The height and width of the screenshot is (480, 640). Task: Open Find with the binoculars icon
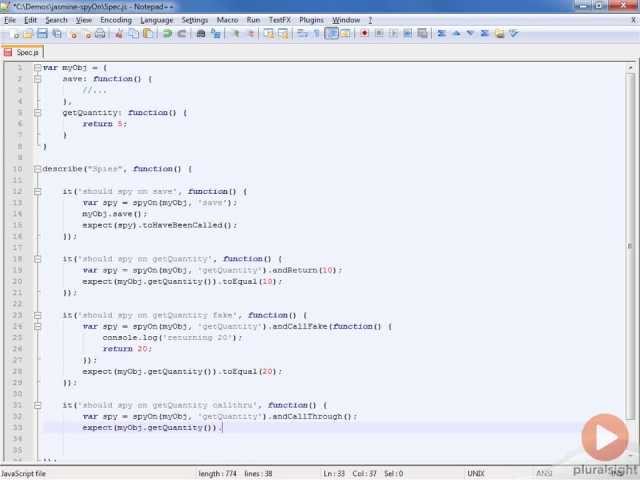pos(200,34)
